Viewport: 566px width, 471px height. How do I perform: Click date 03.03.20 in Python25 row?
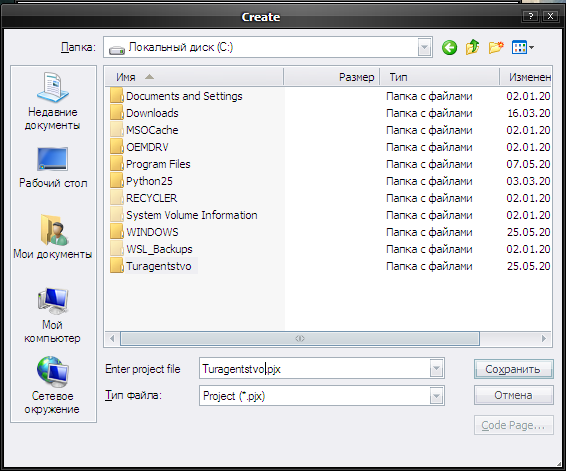click(x=528, y=181)
